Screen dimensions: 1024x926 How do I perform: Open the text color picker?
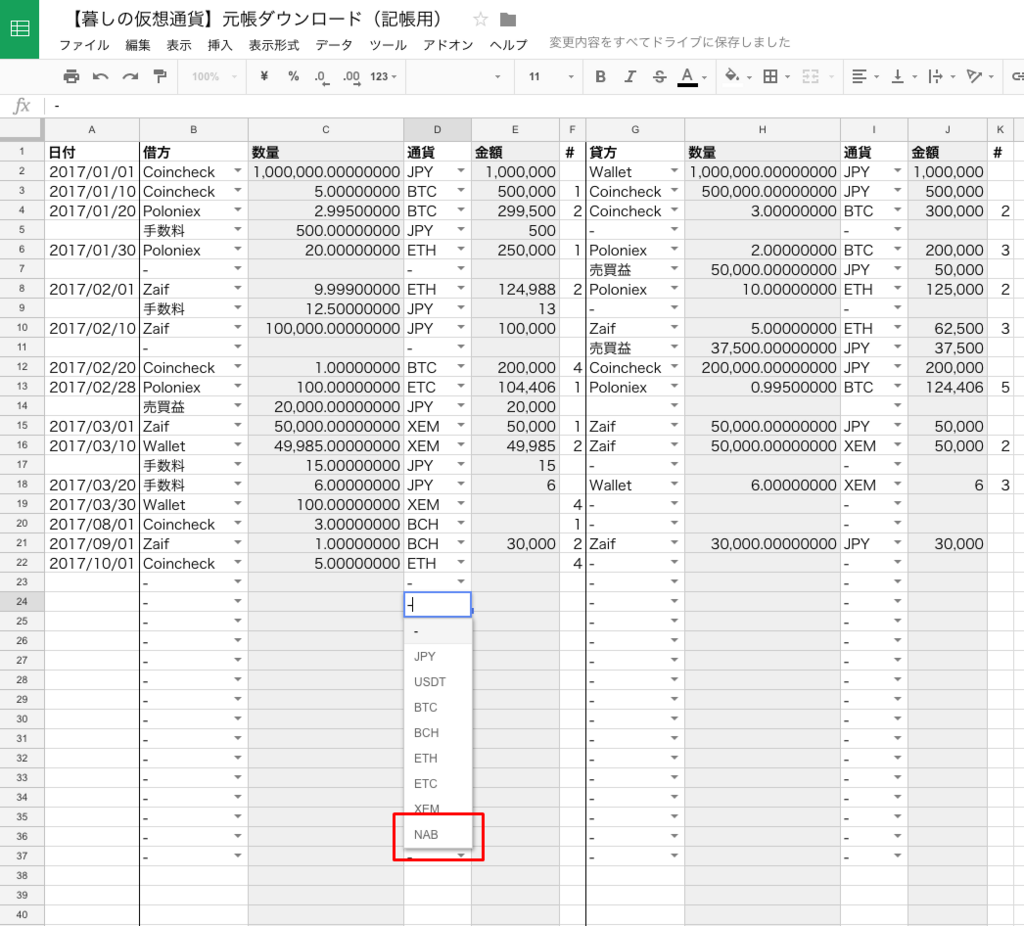click(686, 75)
